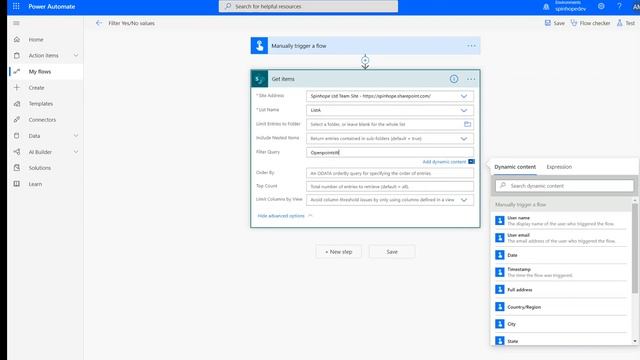Open Site Address dropdown
This screenshot has height=360, width=640.
pos(464,96)
